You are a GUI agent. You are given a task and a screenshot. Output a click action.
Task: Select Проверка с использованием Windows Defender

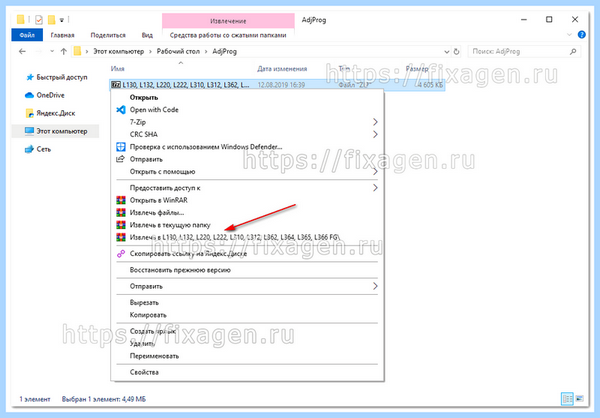pos(206,147)
